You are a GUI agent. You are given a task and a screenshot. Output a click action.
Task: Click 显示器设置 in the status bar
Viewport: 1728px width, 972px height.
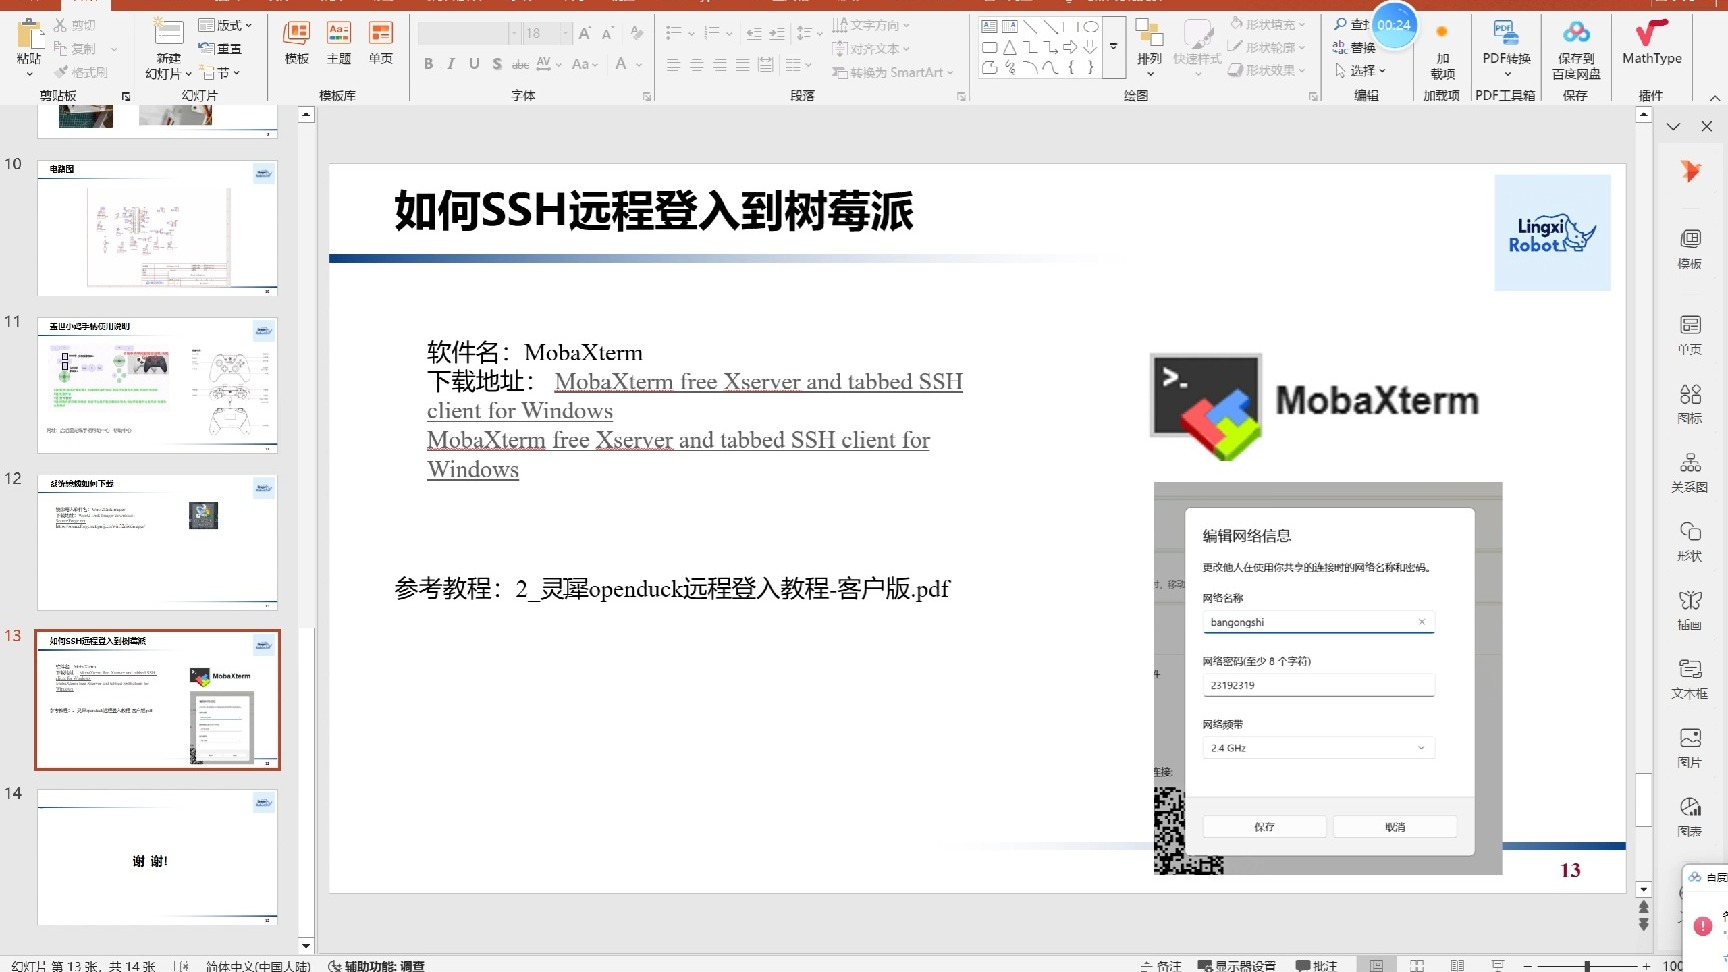pyautogui.click(x=1236, y=965)
